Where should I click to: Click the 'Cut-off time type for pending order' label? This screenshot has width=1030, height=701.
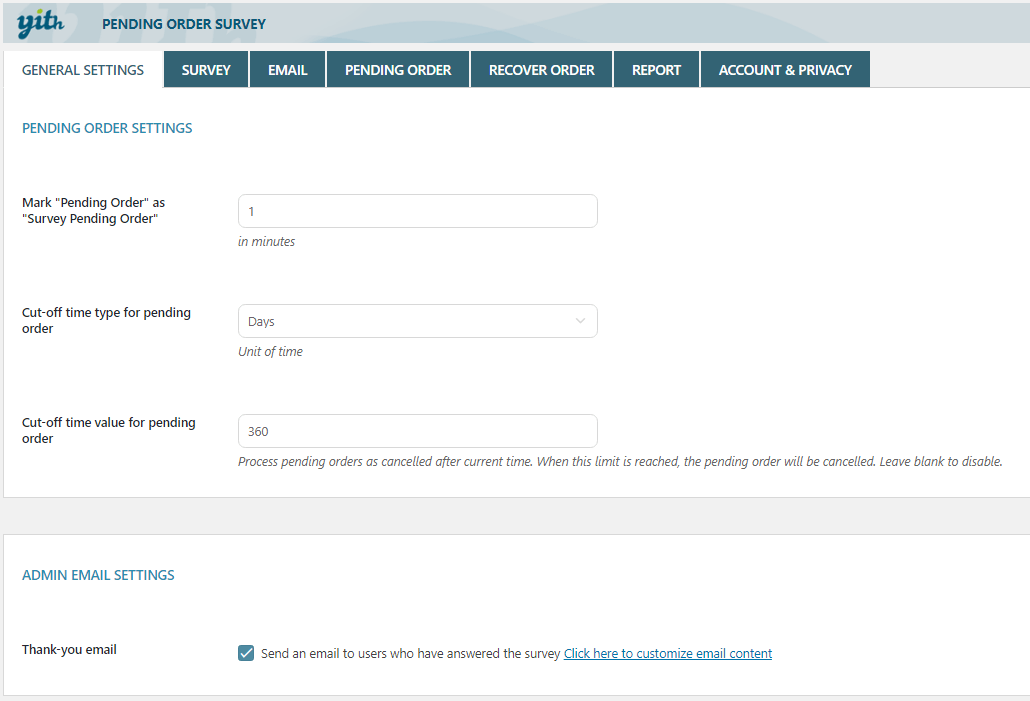click(x=106, y=320)
